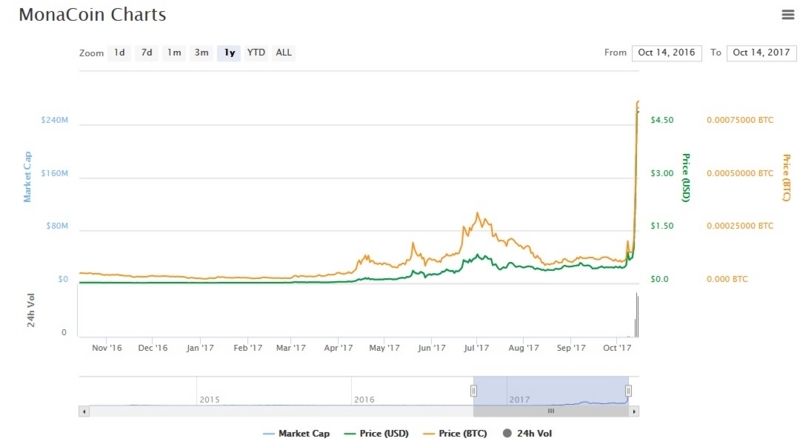Click the 0.00075000 BTC axis label
This screenshot has height=444, width=800.
pyautogui.click(x=740, y=120)
